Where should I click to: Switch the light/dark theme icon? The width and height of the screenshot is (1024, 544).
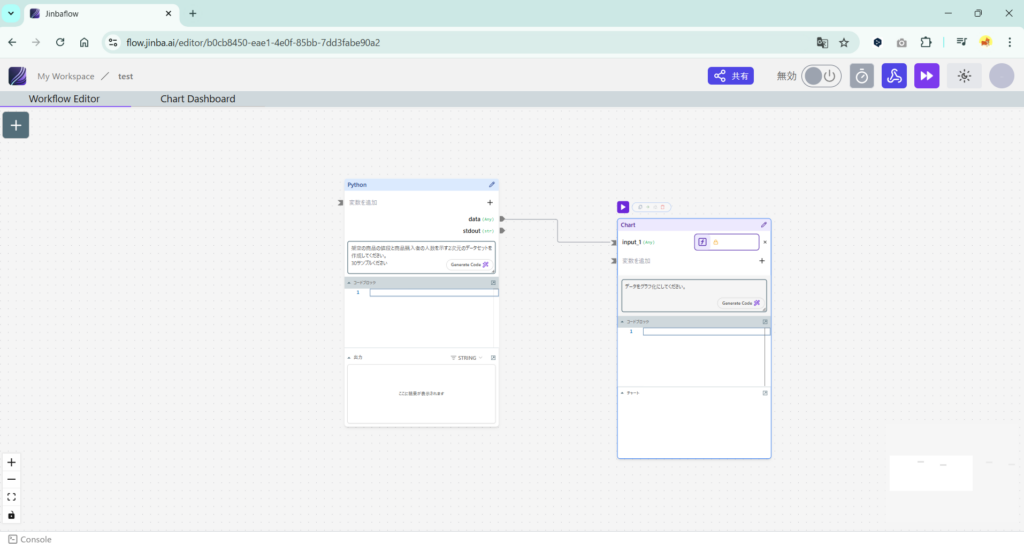coord(964,76)
